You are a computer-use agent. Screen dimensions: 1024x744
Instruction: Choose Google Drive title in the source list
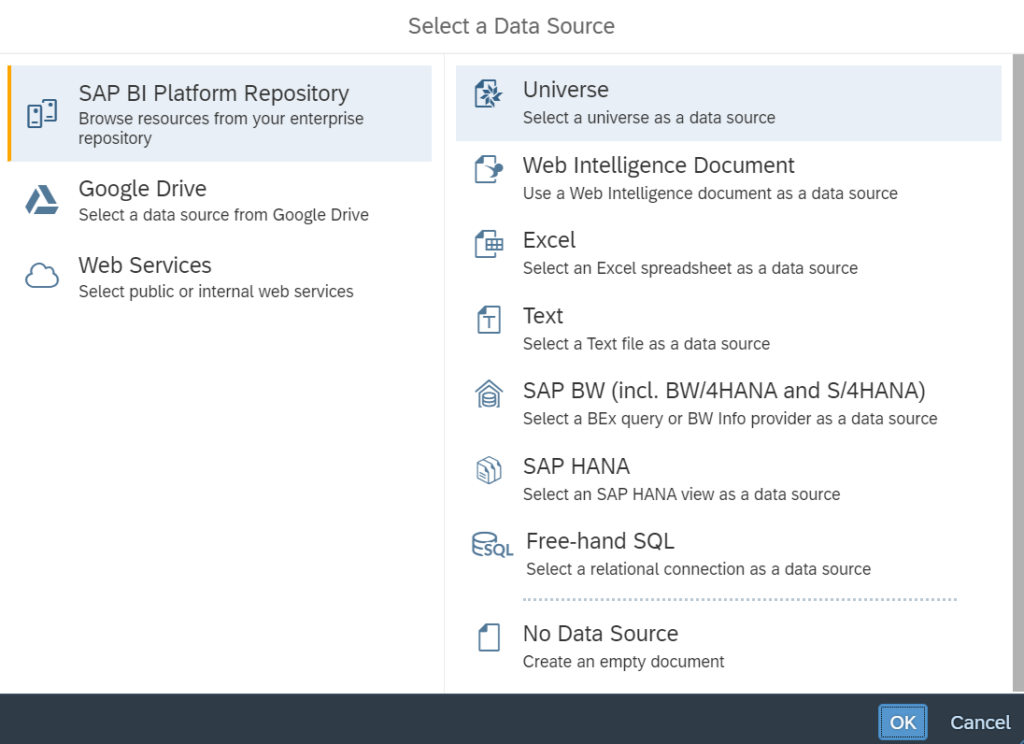click(142, 189)
